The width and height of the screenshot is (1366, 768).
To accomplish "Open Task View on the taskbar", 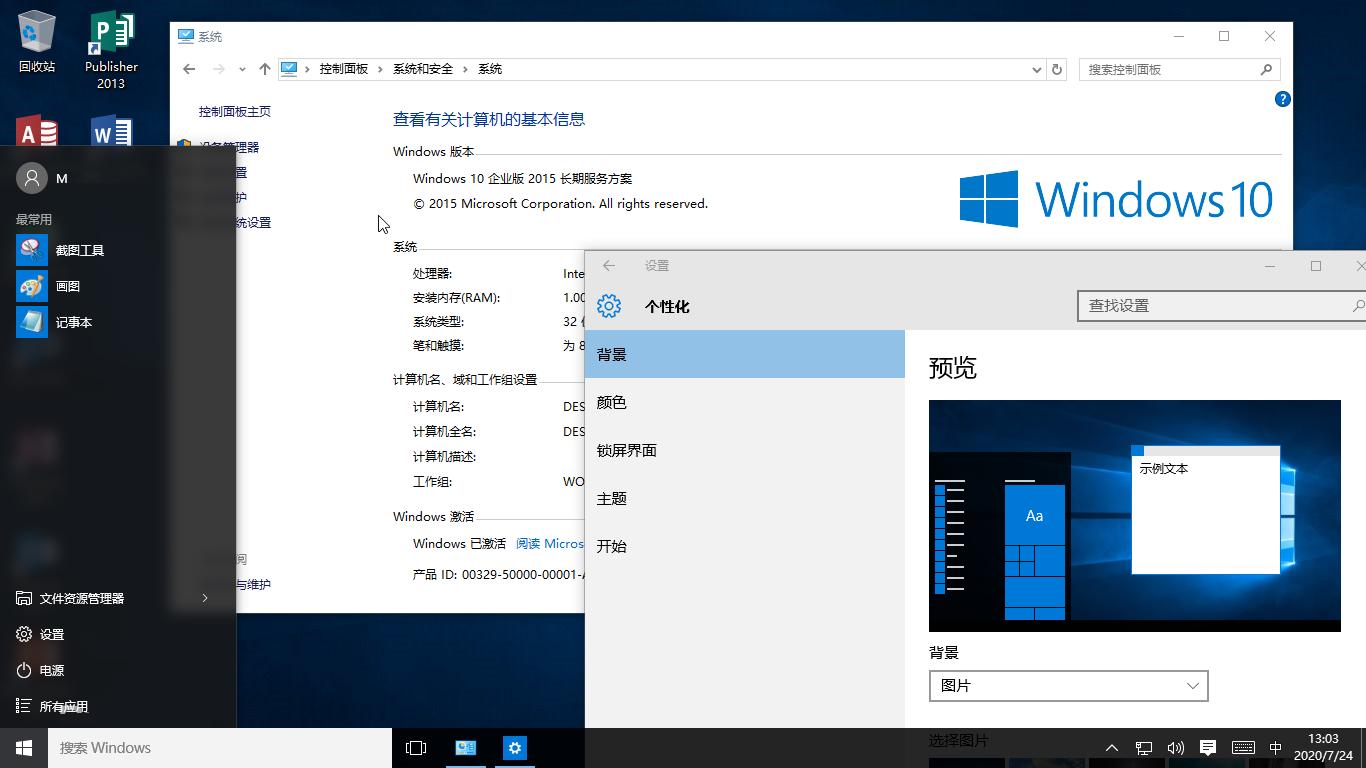I will tap(415, 747).
